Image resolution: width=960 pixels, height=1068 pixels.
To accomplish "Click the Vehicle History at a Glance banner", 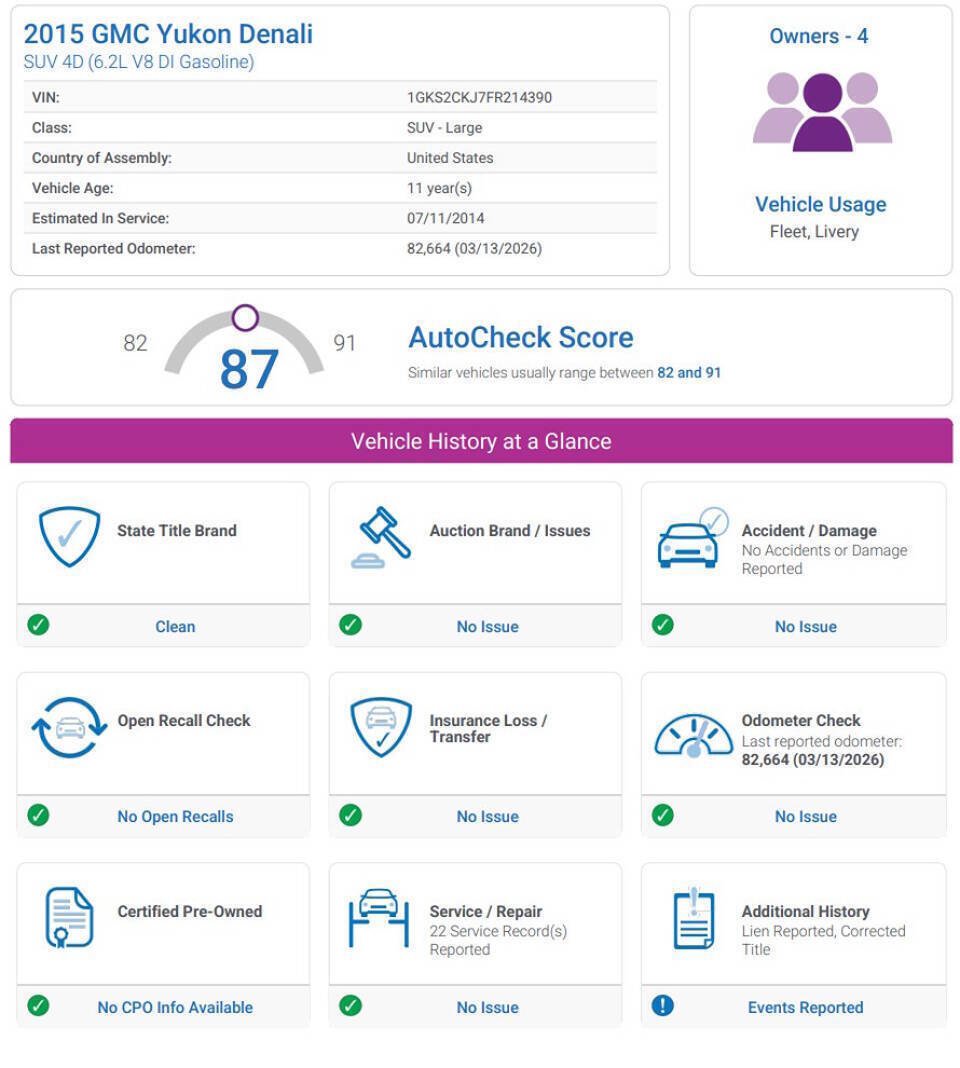I will (481, 441).
